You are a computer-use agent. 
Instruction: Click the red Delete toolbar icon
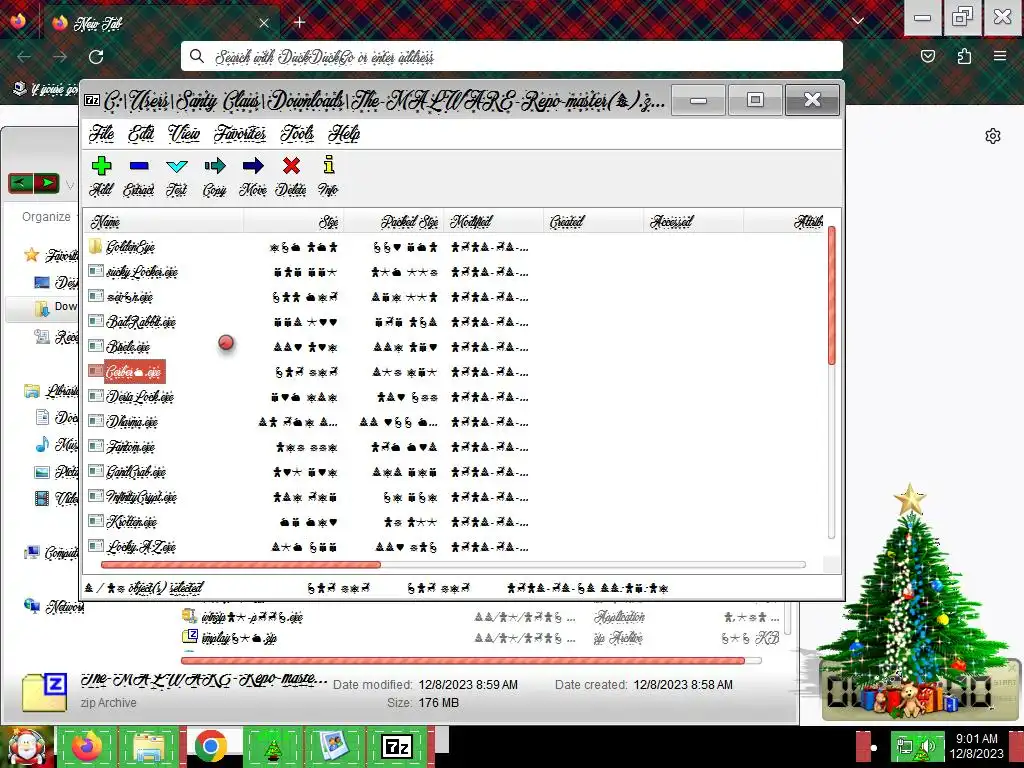(x=291, y=166)
